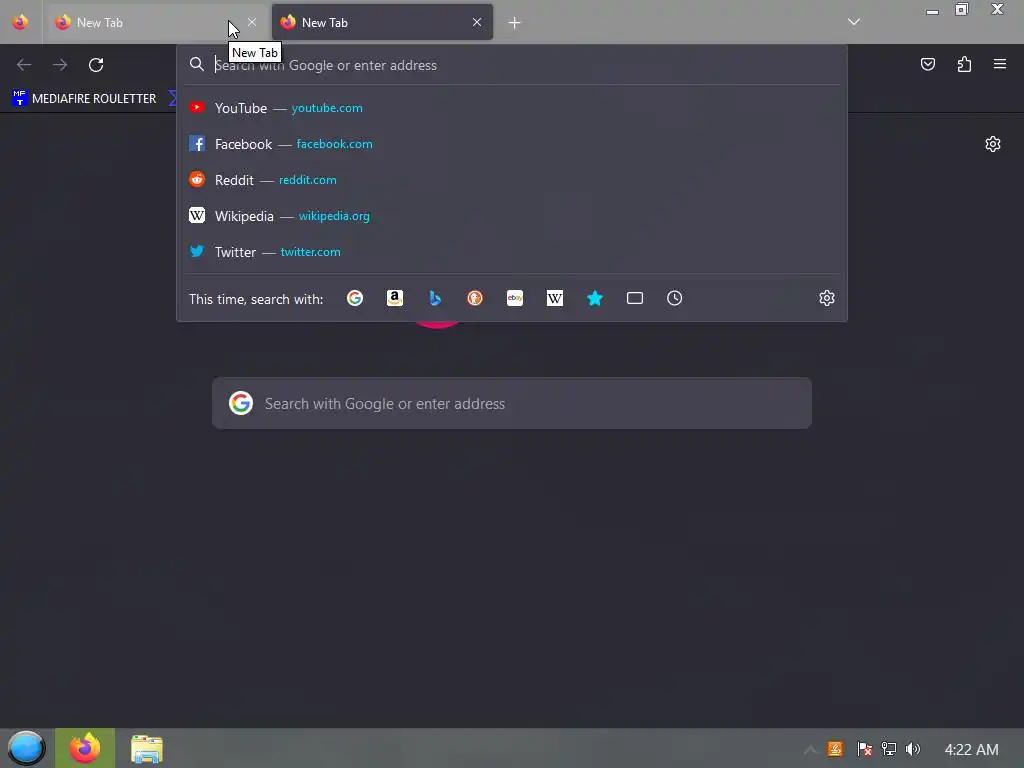Open File Explorer from taskbar
This screenshot has width=1024, height=768.
(146, 748)
